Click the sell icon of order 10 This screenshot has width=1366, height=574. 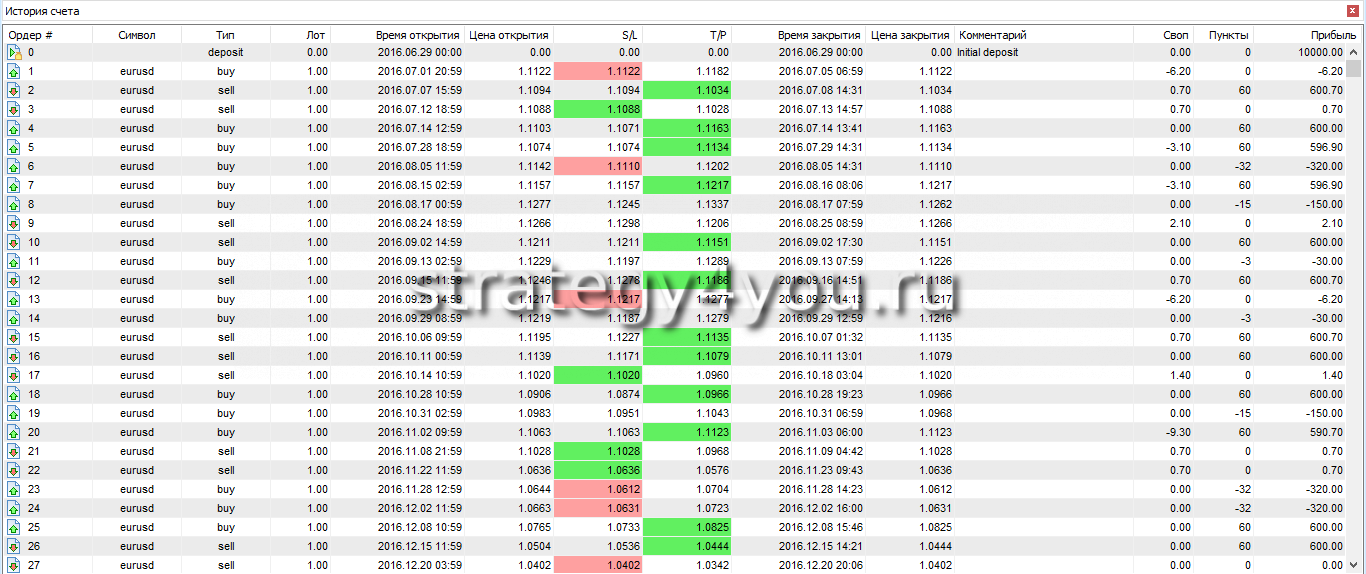14,242
